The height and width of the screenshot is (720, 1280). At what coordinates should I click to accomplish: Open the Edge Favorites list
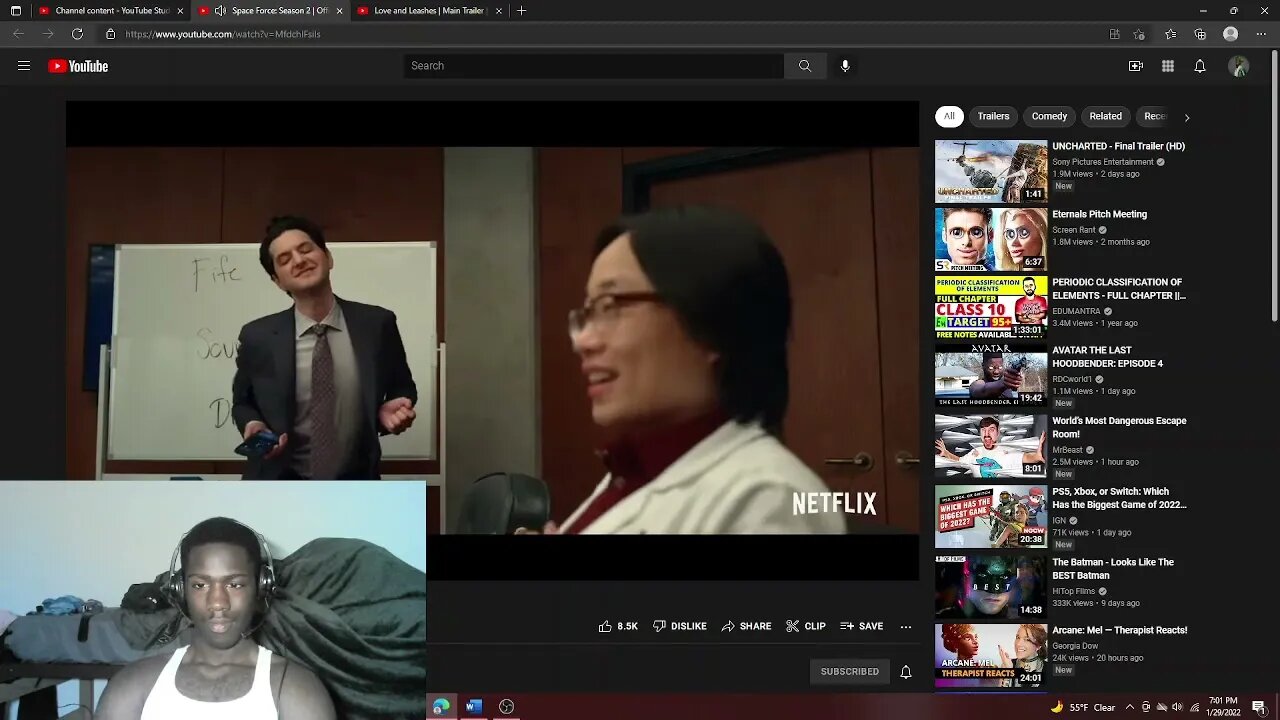pos(1170,34)
